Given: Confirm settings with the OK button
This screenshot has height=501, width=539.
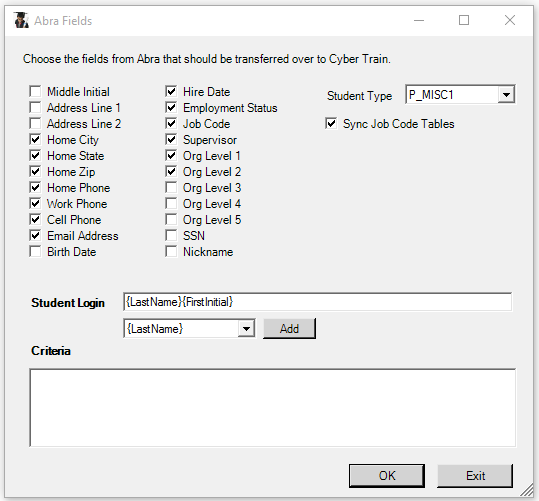Looking at the screenshot, I should (387, 476).
